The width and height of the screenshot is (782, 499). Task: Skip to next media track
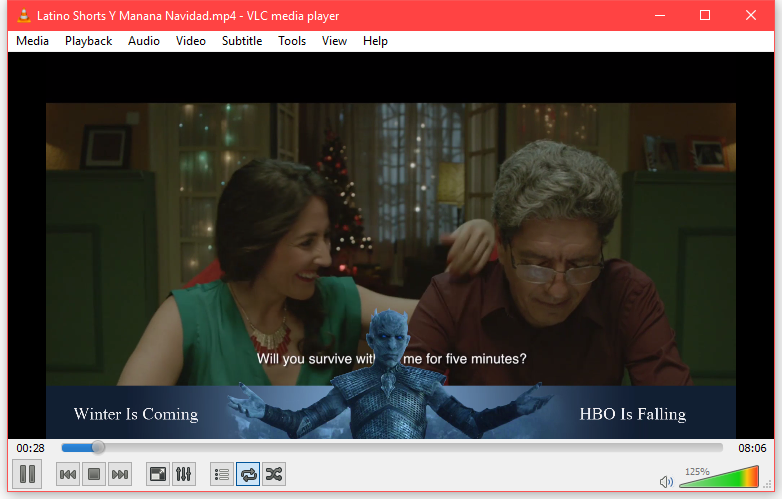120,474
